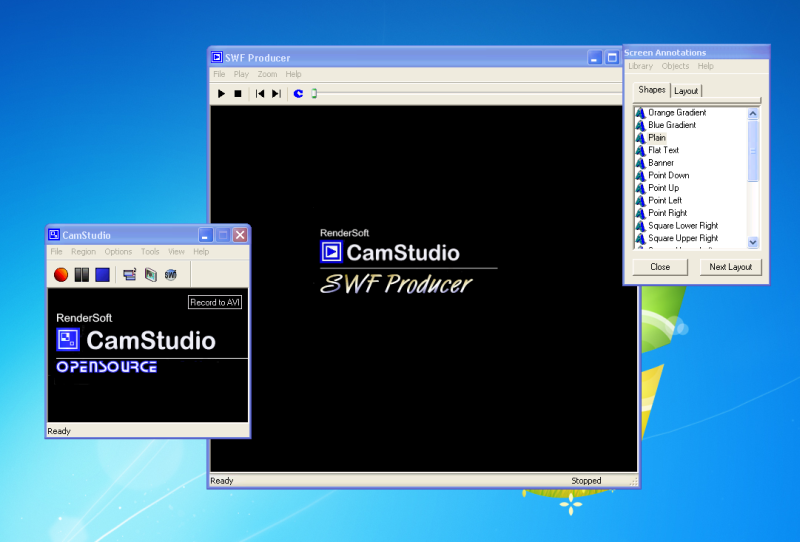Click the CamStudio title bar icon
This screenshot has height=542, width=800.
tap(54, 235)
